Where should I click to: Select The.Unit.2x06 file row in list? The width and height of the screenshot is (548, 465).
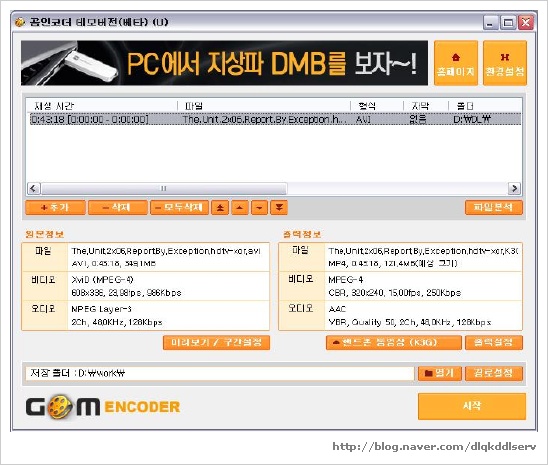[x=275, y=119]
